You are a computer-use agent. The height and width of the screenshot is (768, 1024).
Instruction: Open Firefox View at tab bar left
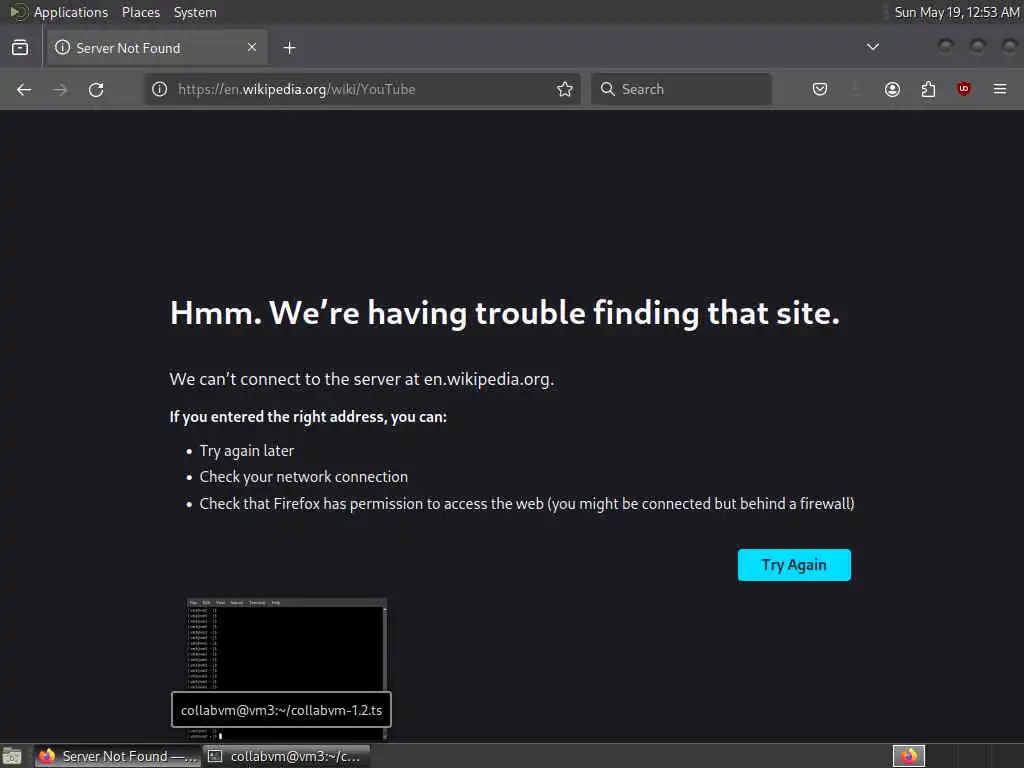[x=20, y=48]
